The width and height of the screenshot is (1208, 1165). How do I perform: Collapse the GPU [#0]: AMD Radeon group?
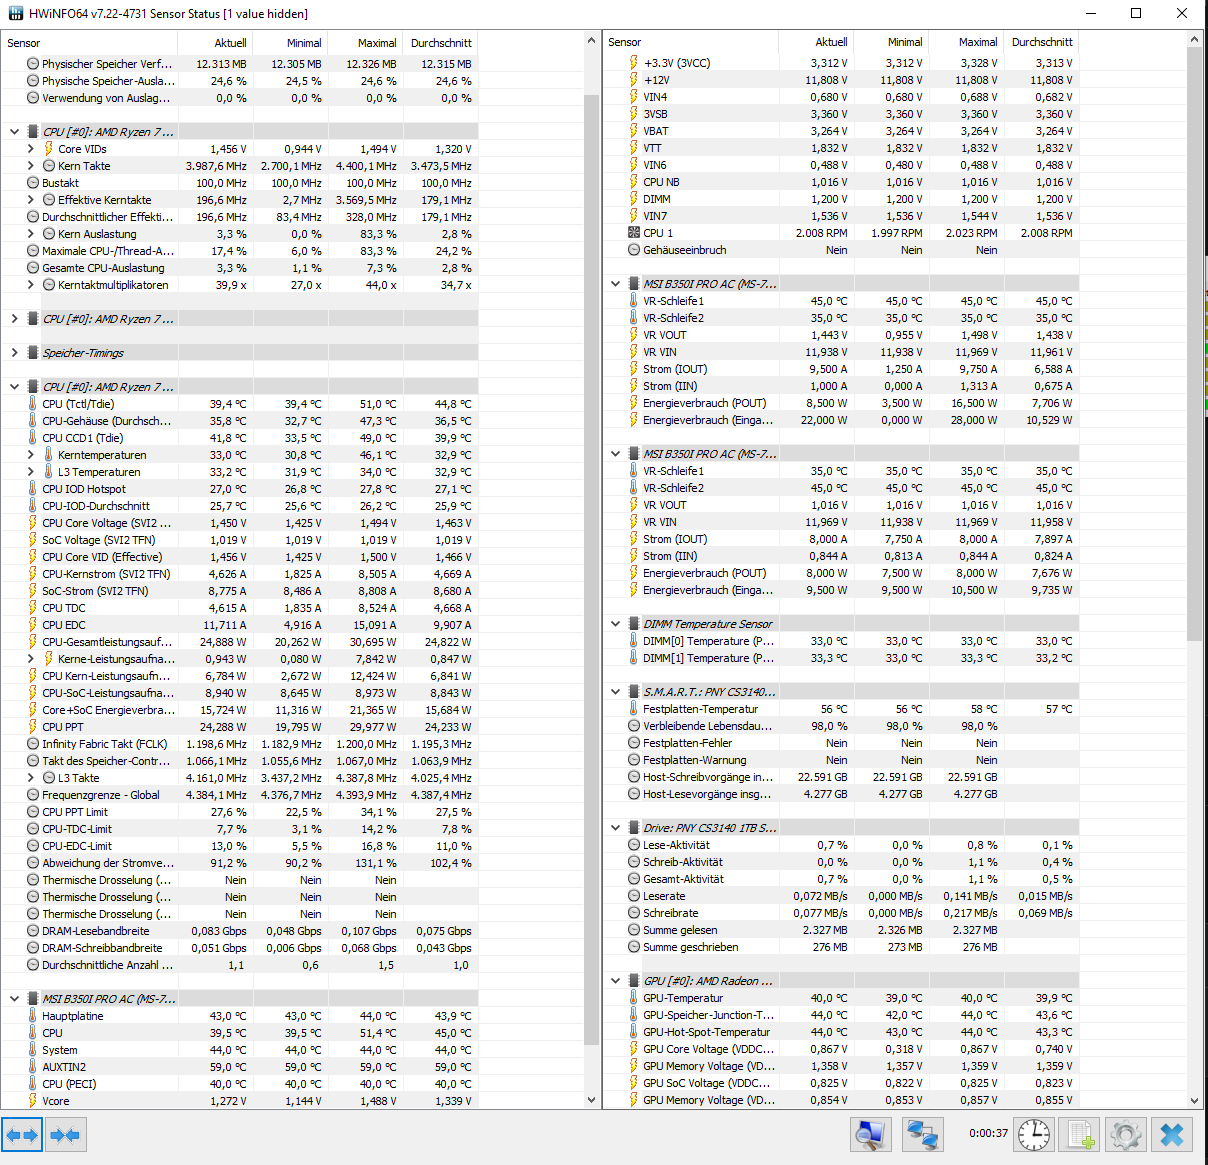point(615,981)
